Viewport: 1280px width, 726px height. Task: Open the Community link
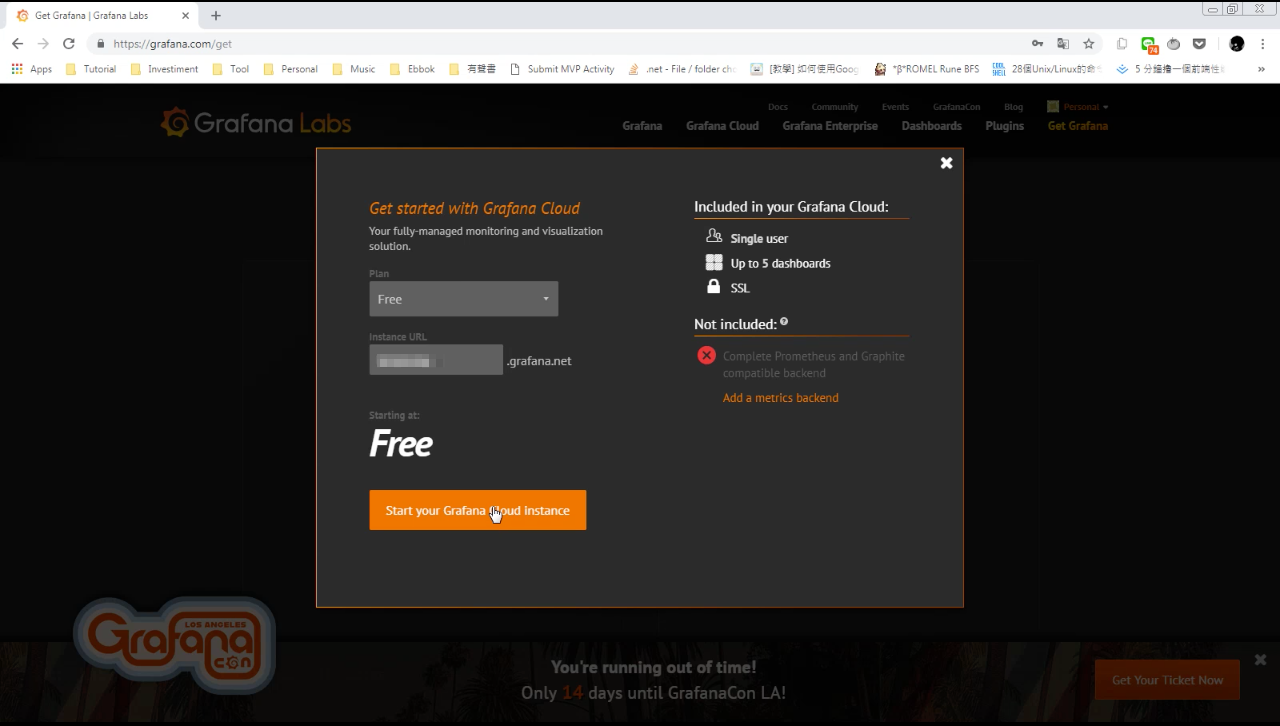click(x=835, y=107)
